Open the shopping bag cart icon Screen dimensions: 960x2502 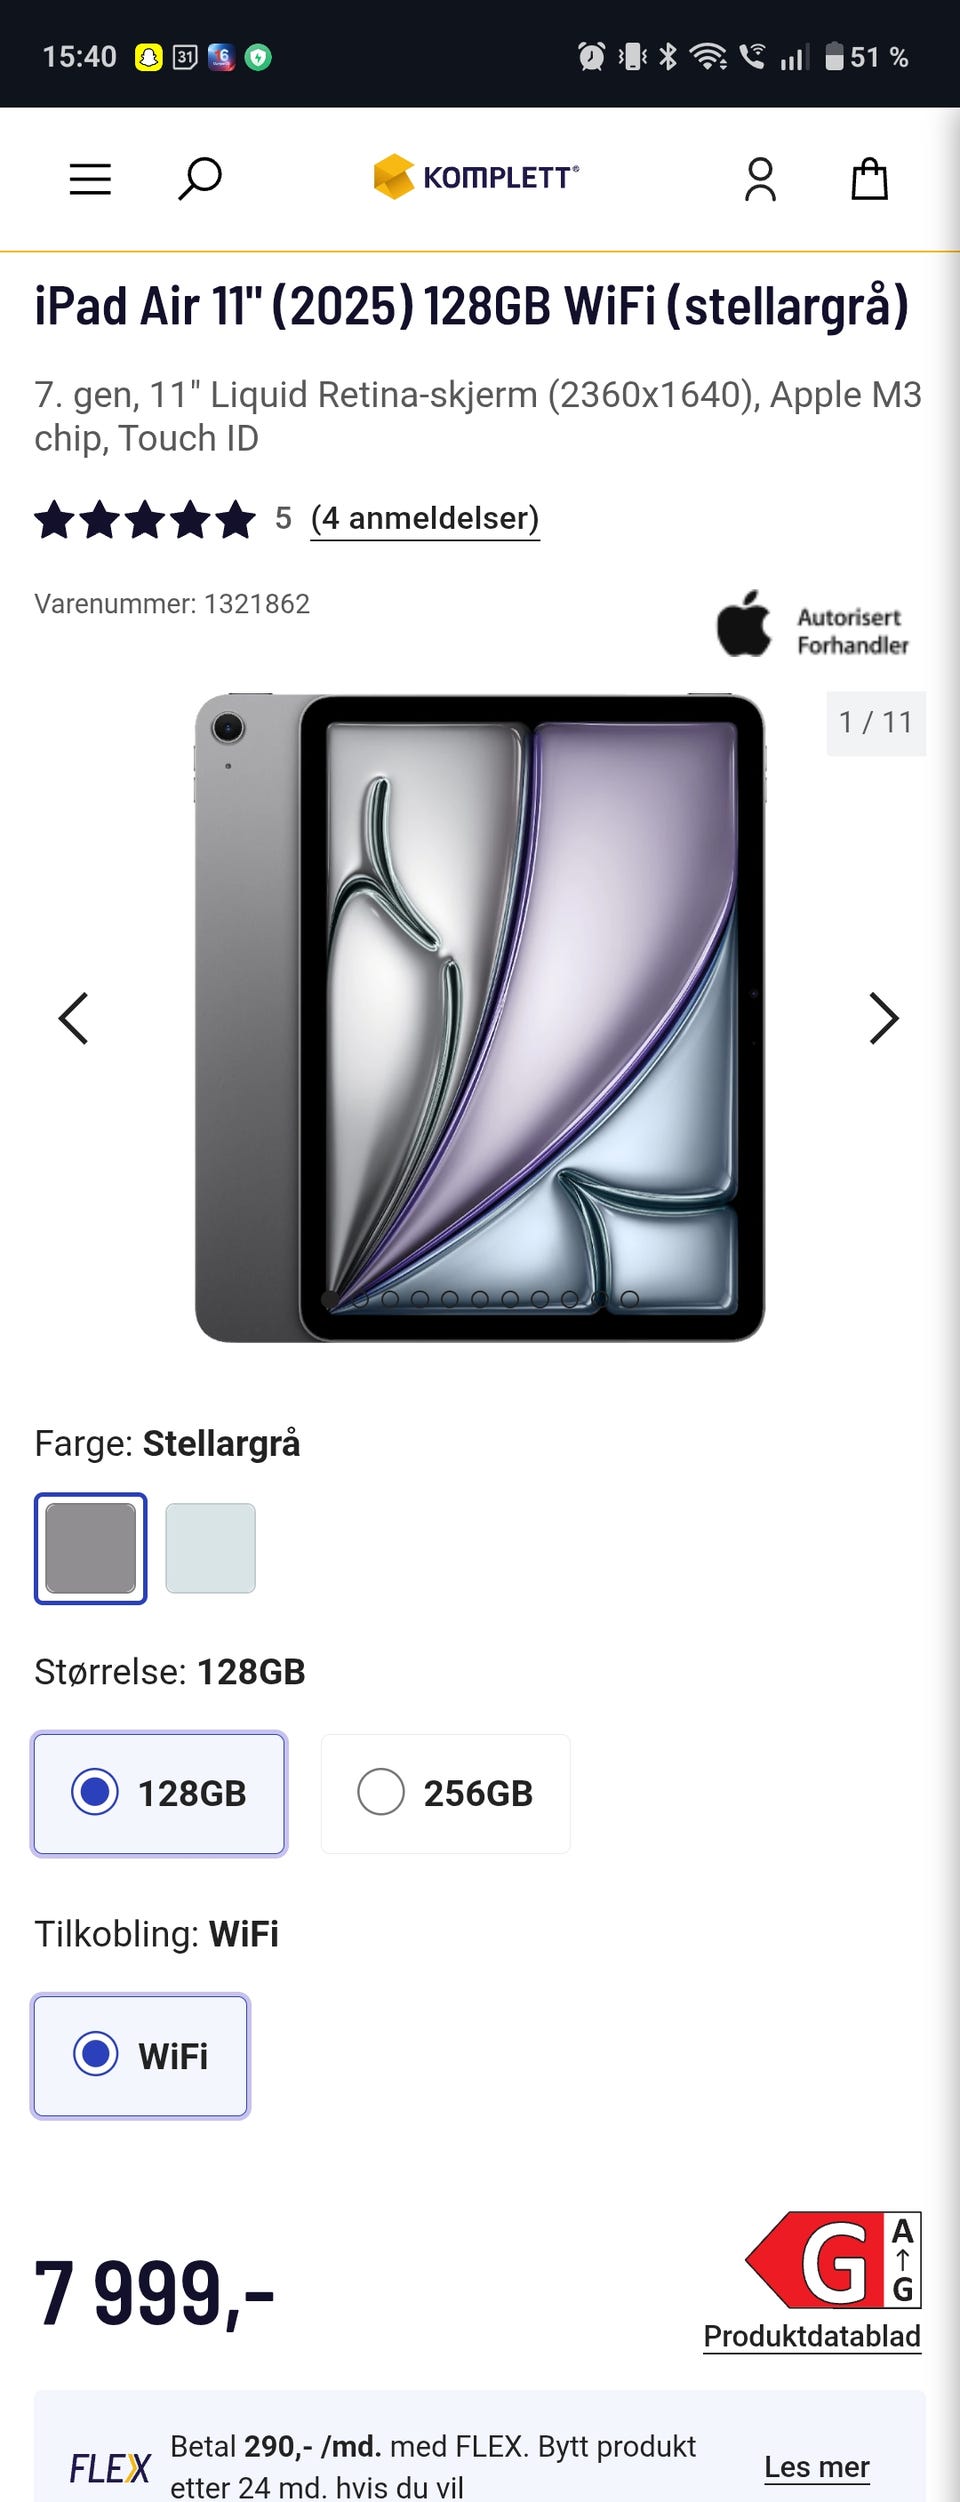point(869,179)
